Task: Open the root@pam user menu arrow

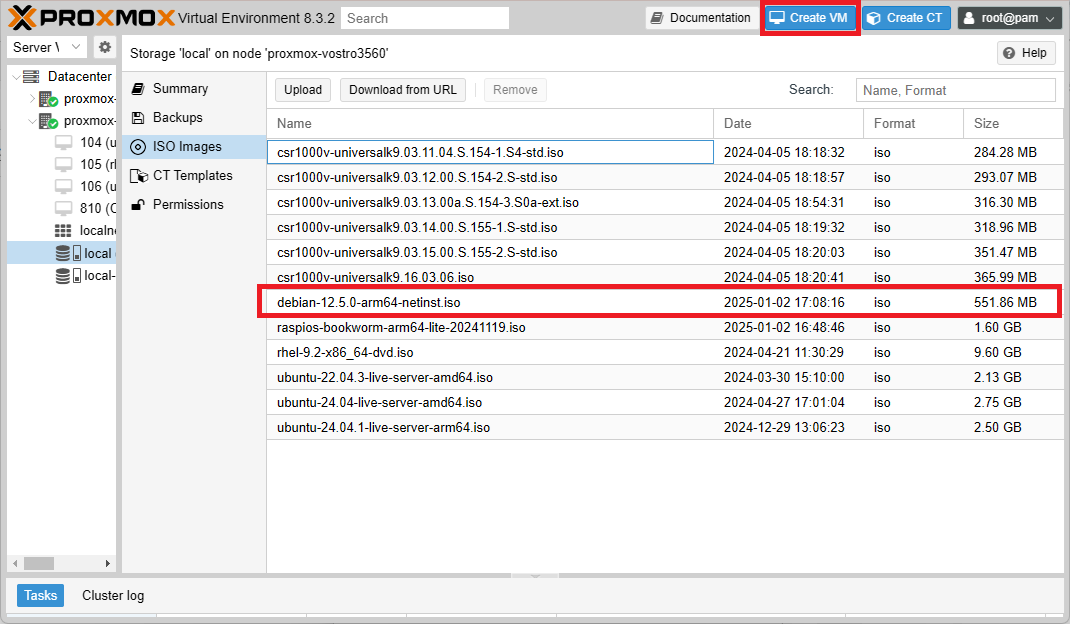Action: (x=1050, y=19)
